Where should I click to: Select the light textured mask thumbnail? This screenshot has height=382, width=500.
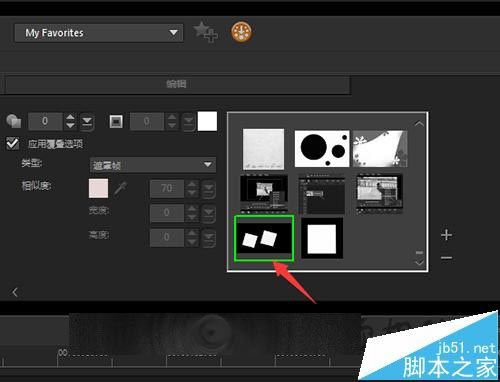click(264, 149)
